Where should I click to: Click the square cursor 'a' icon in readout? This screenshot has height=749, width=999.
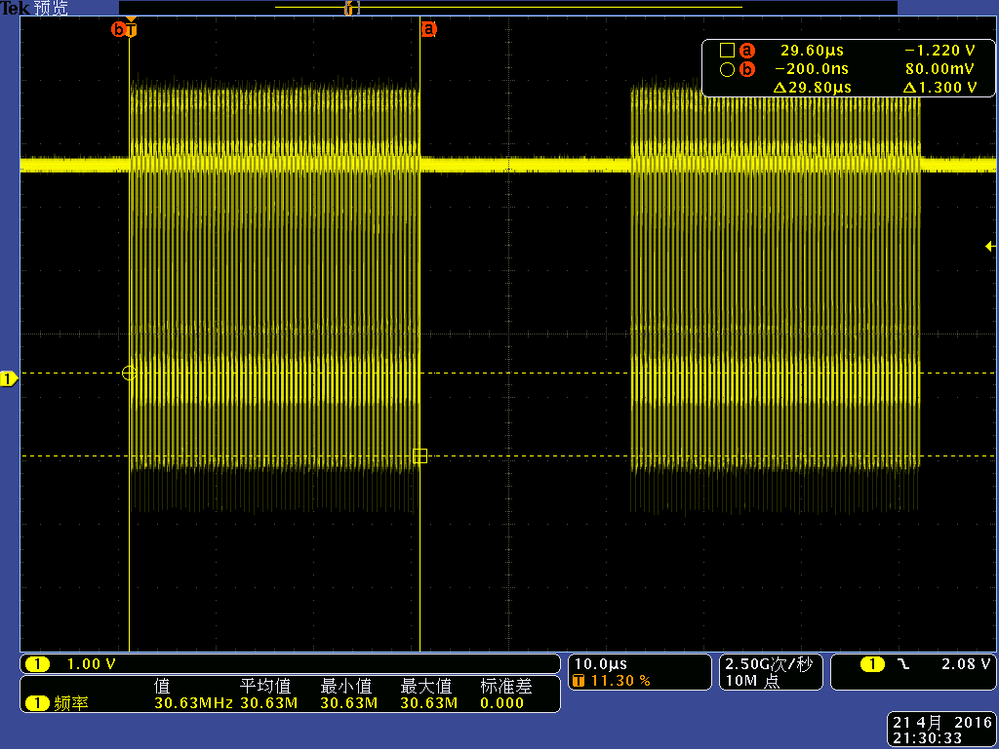[726, 49]
